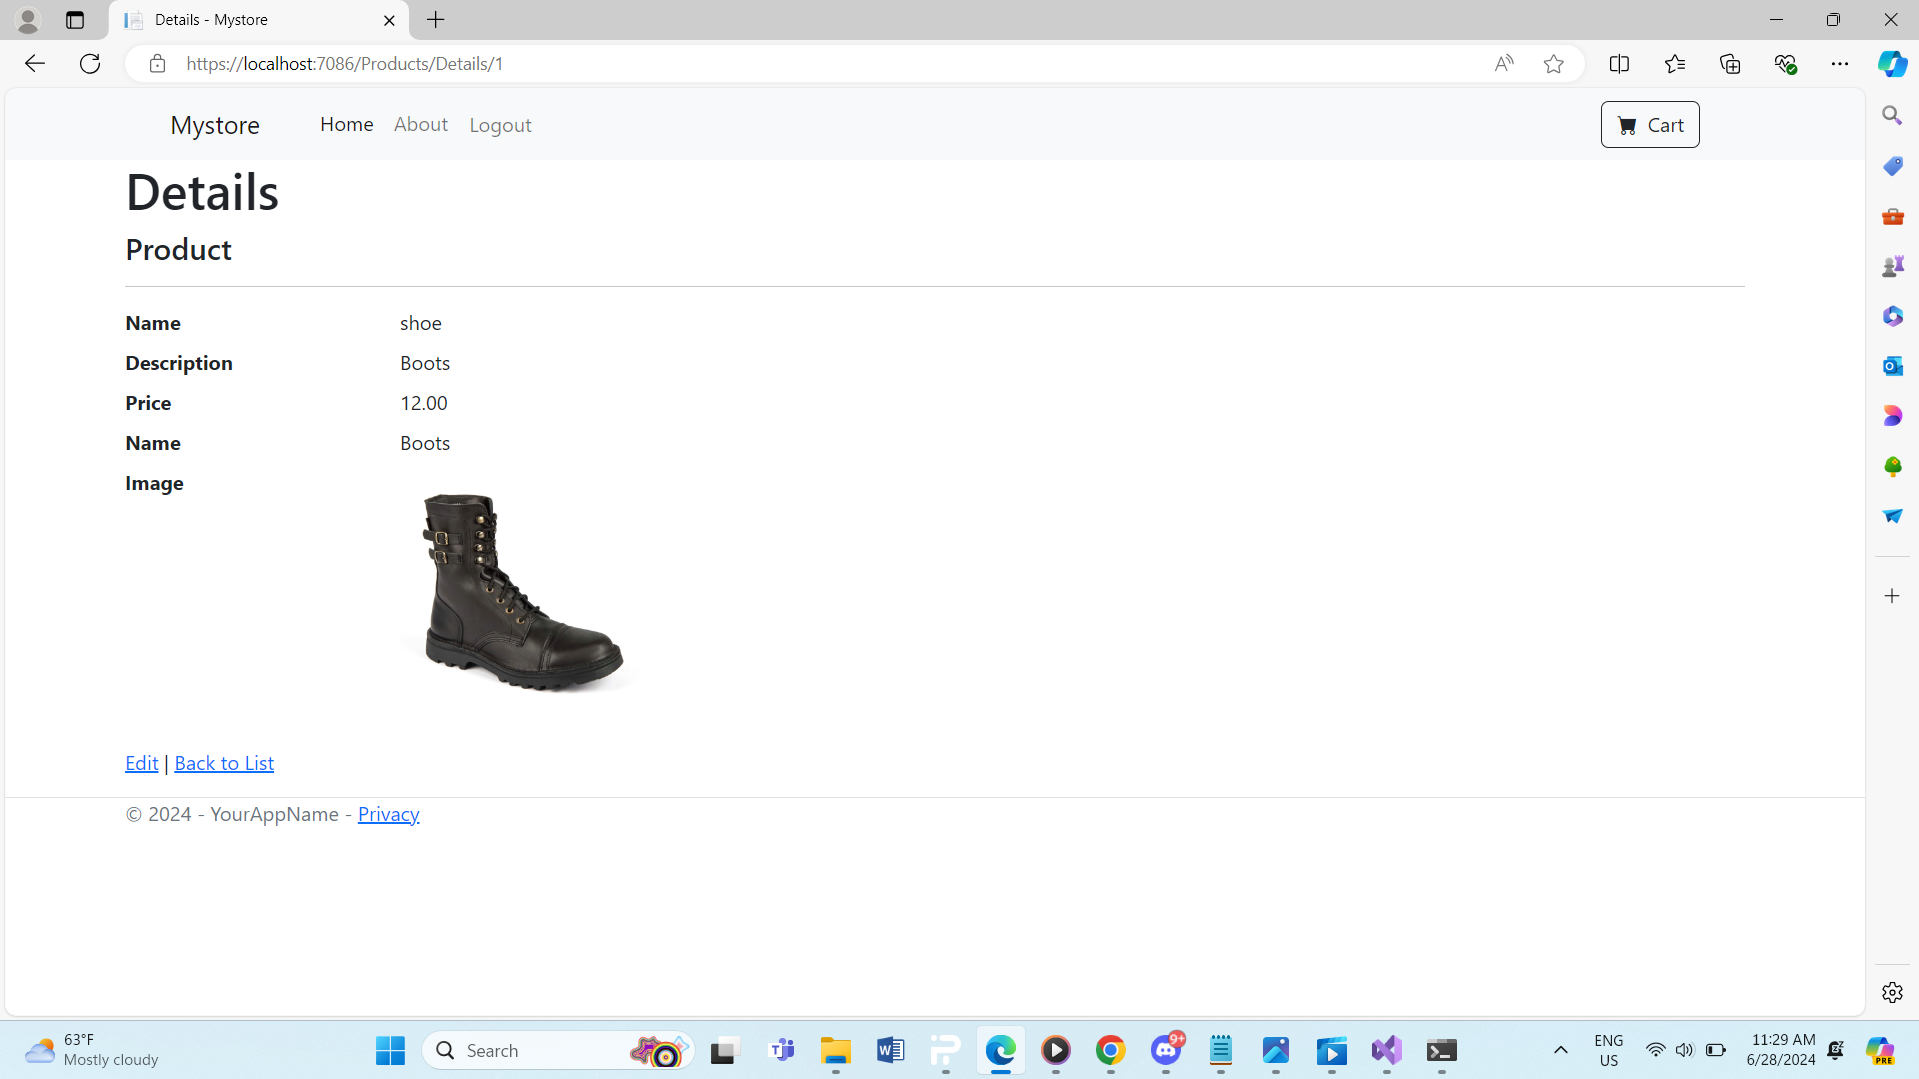Open Visual Studio from taskbar
This screenshot has height=1079, width=1919.
click(x=1387, y=1051)
